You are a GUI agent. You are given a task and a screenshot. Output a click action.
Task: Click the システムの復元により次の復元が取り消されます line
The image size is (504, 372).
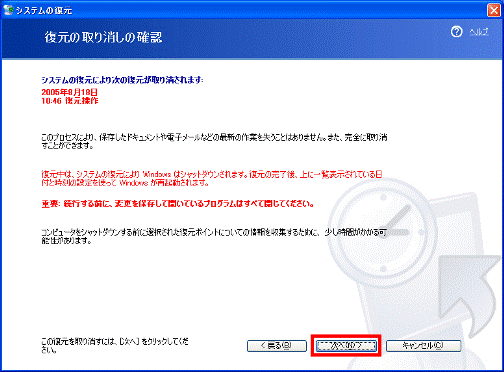[x=122, y=80]
